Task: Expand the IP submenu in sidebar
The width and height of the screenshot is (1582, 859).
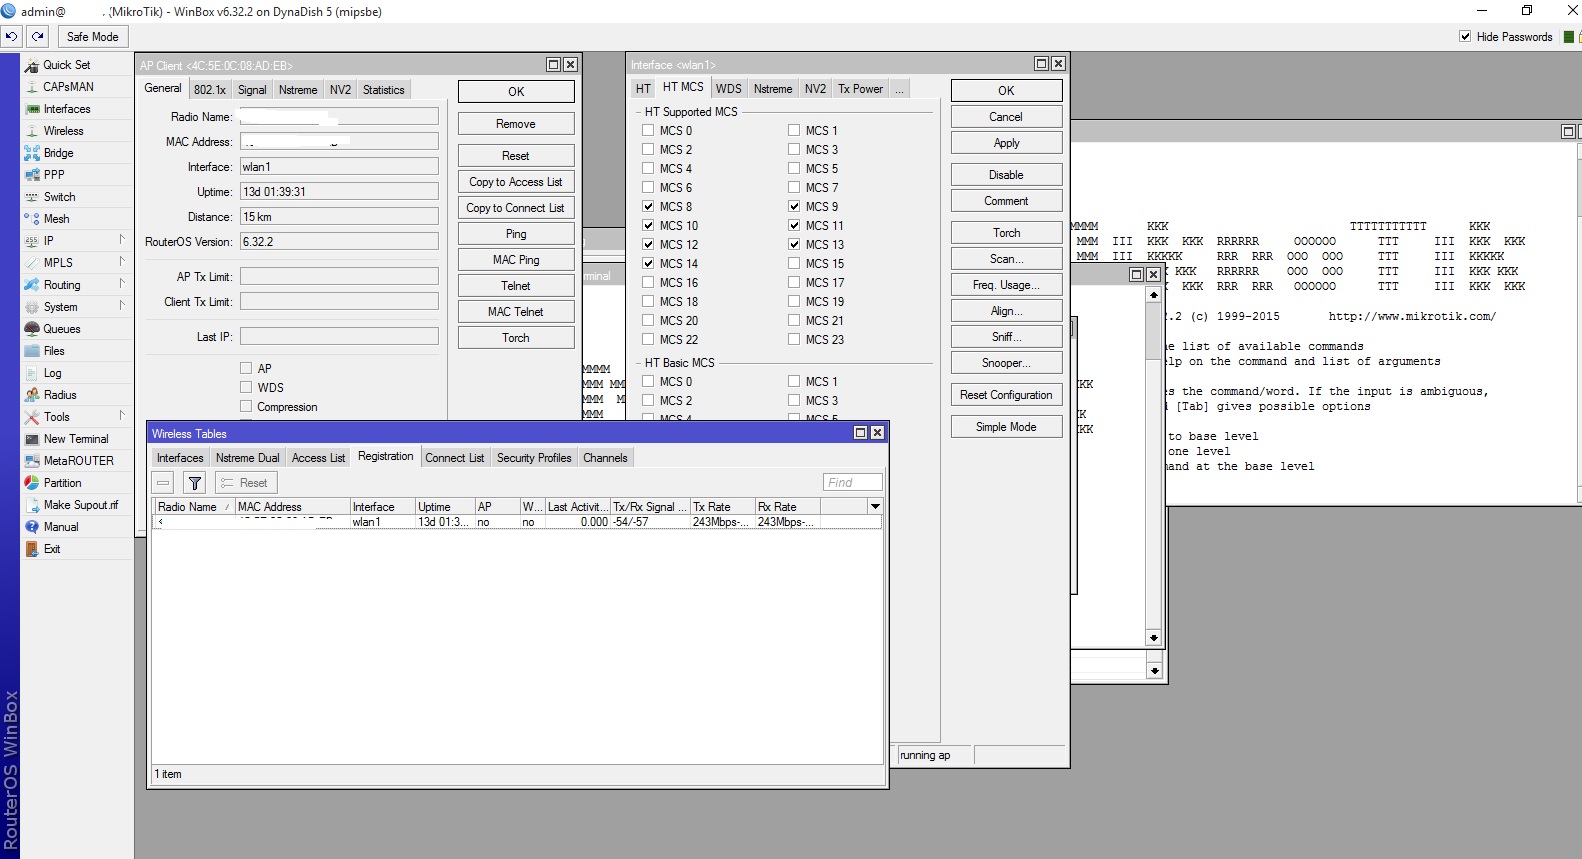Action: pyautogui.click(x=122, y=241)
